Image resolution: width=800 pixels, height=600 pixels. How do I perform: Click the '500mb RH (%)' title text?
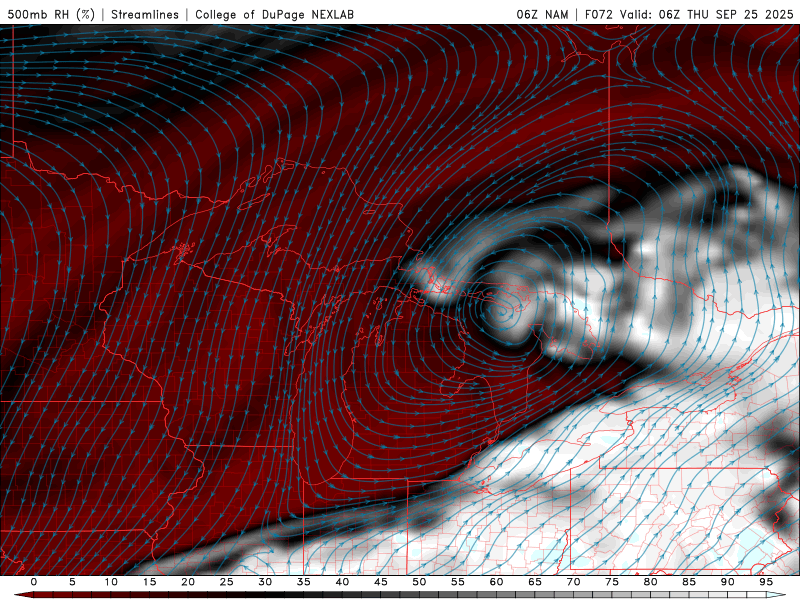pyautogui.click(x=51, y=14)
